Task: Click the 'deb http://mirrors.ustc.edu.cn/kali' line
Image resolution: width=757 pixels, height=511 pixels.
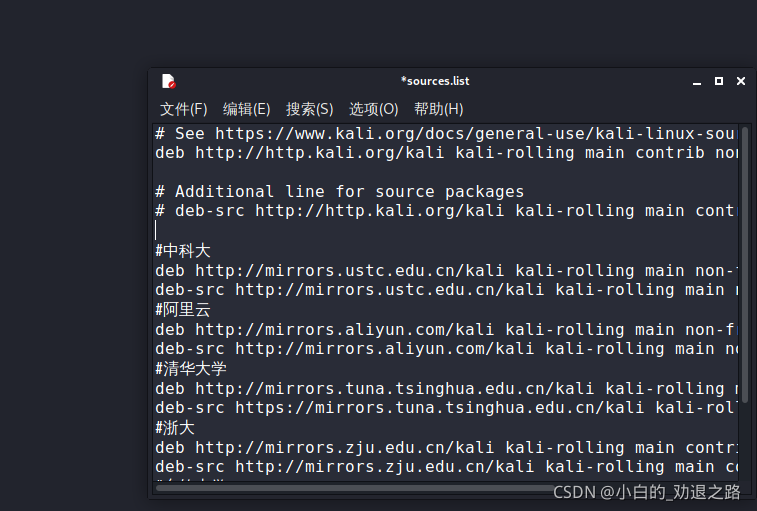Action: [x=447, y=271]
